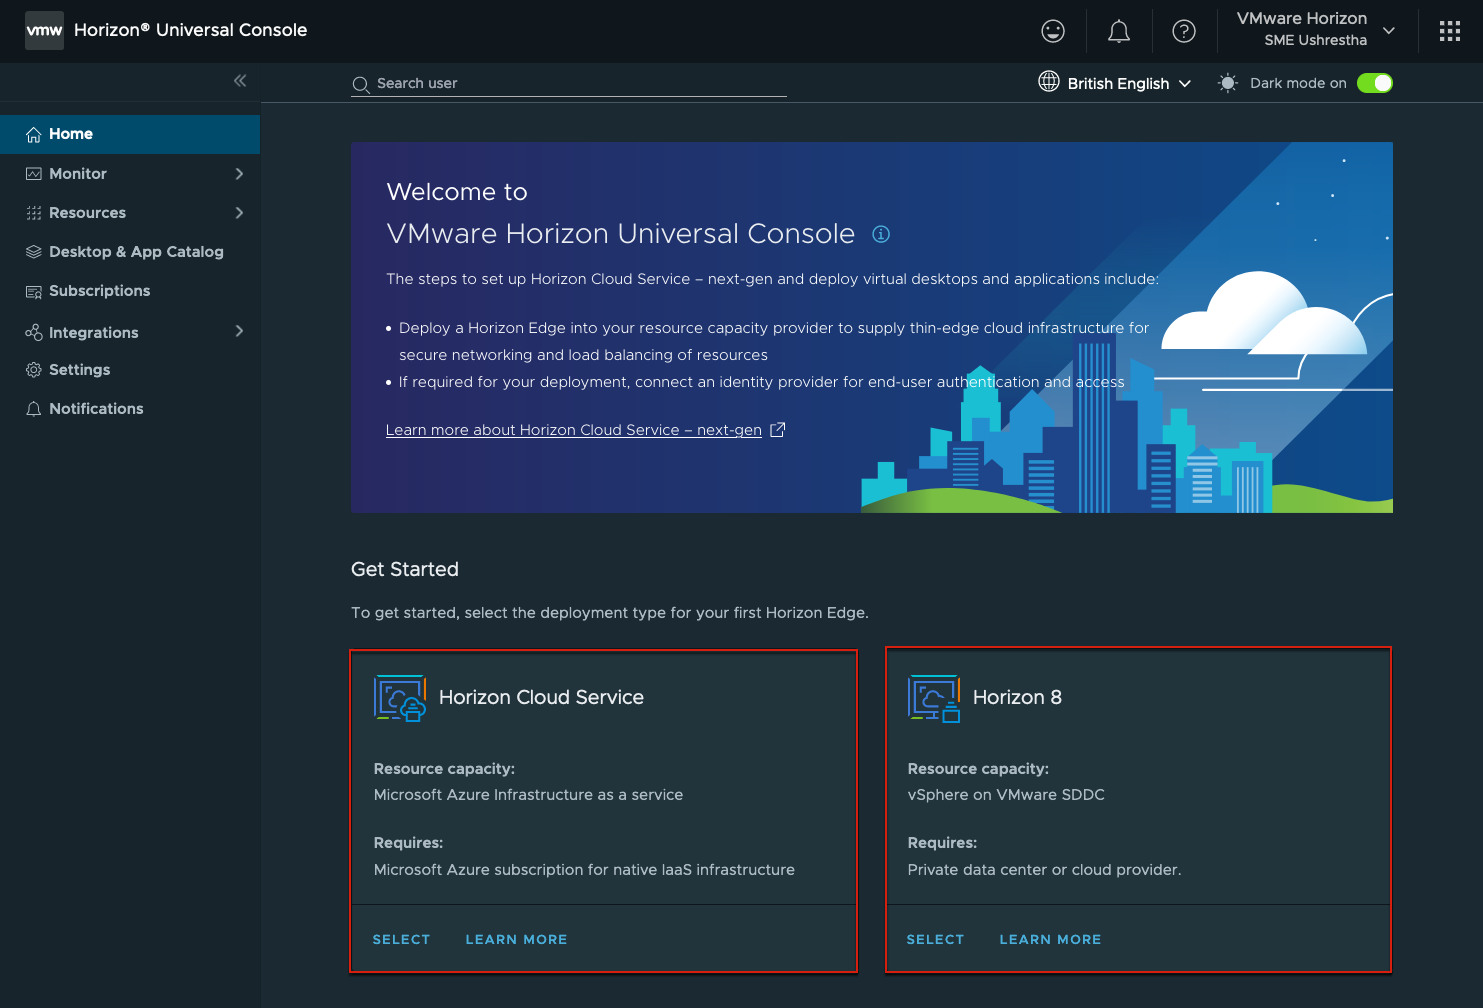
Task: Expand the Integrations submenu chevron
Action: [239, 331]
